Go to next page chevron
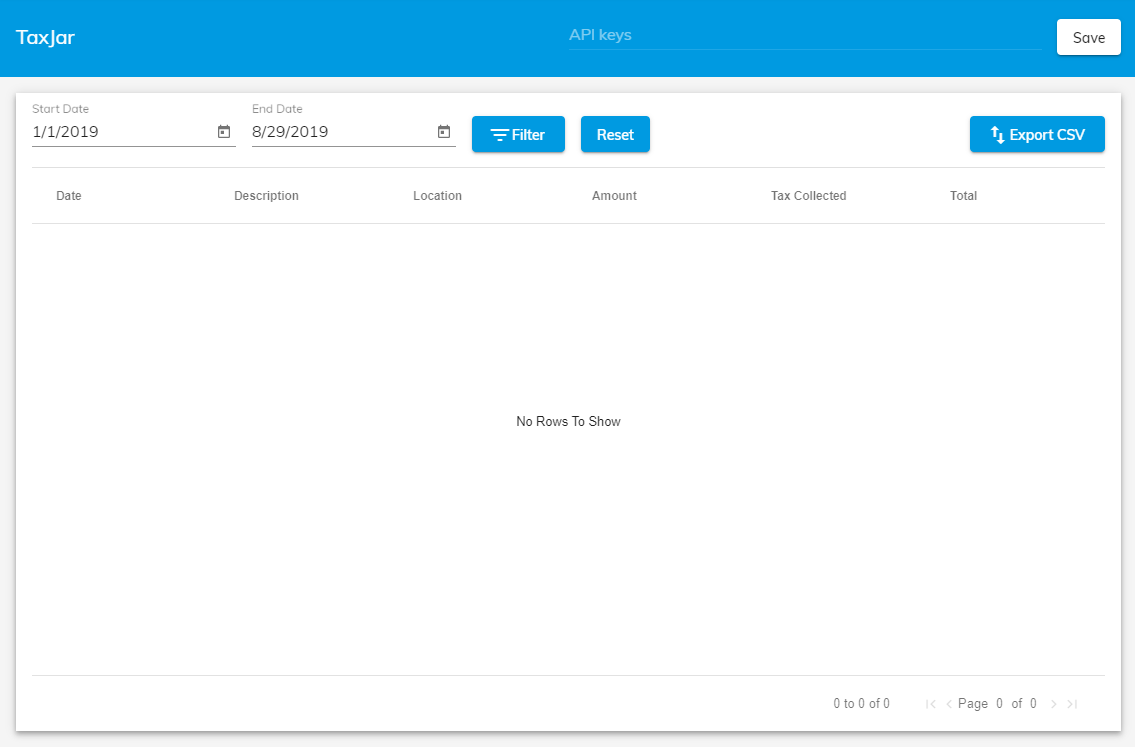1135x747 pixels. pos(1054,704)
